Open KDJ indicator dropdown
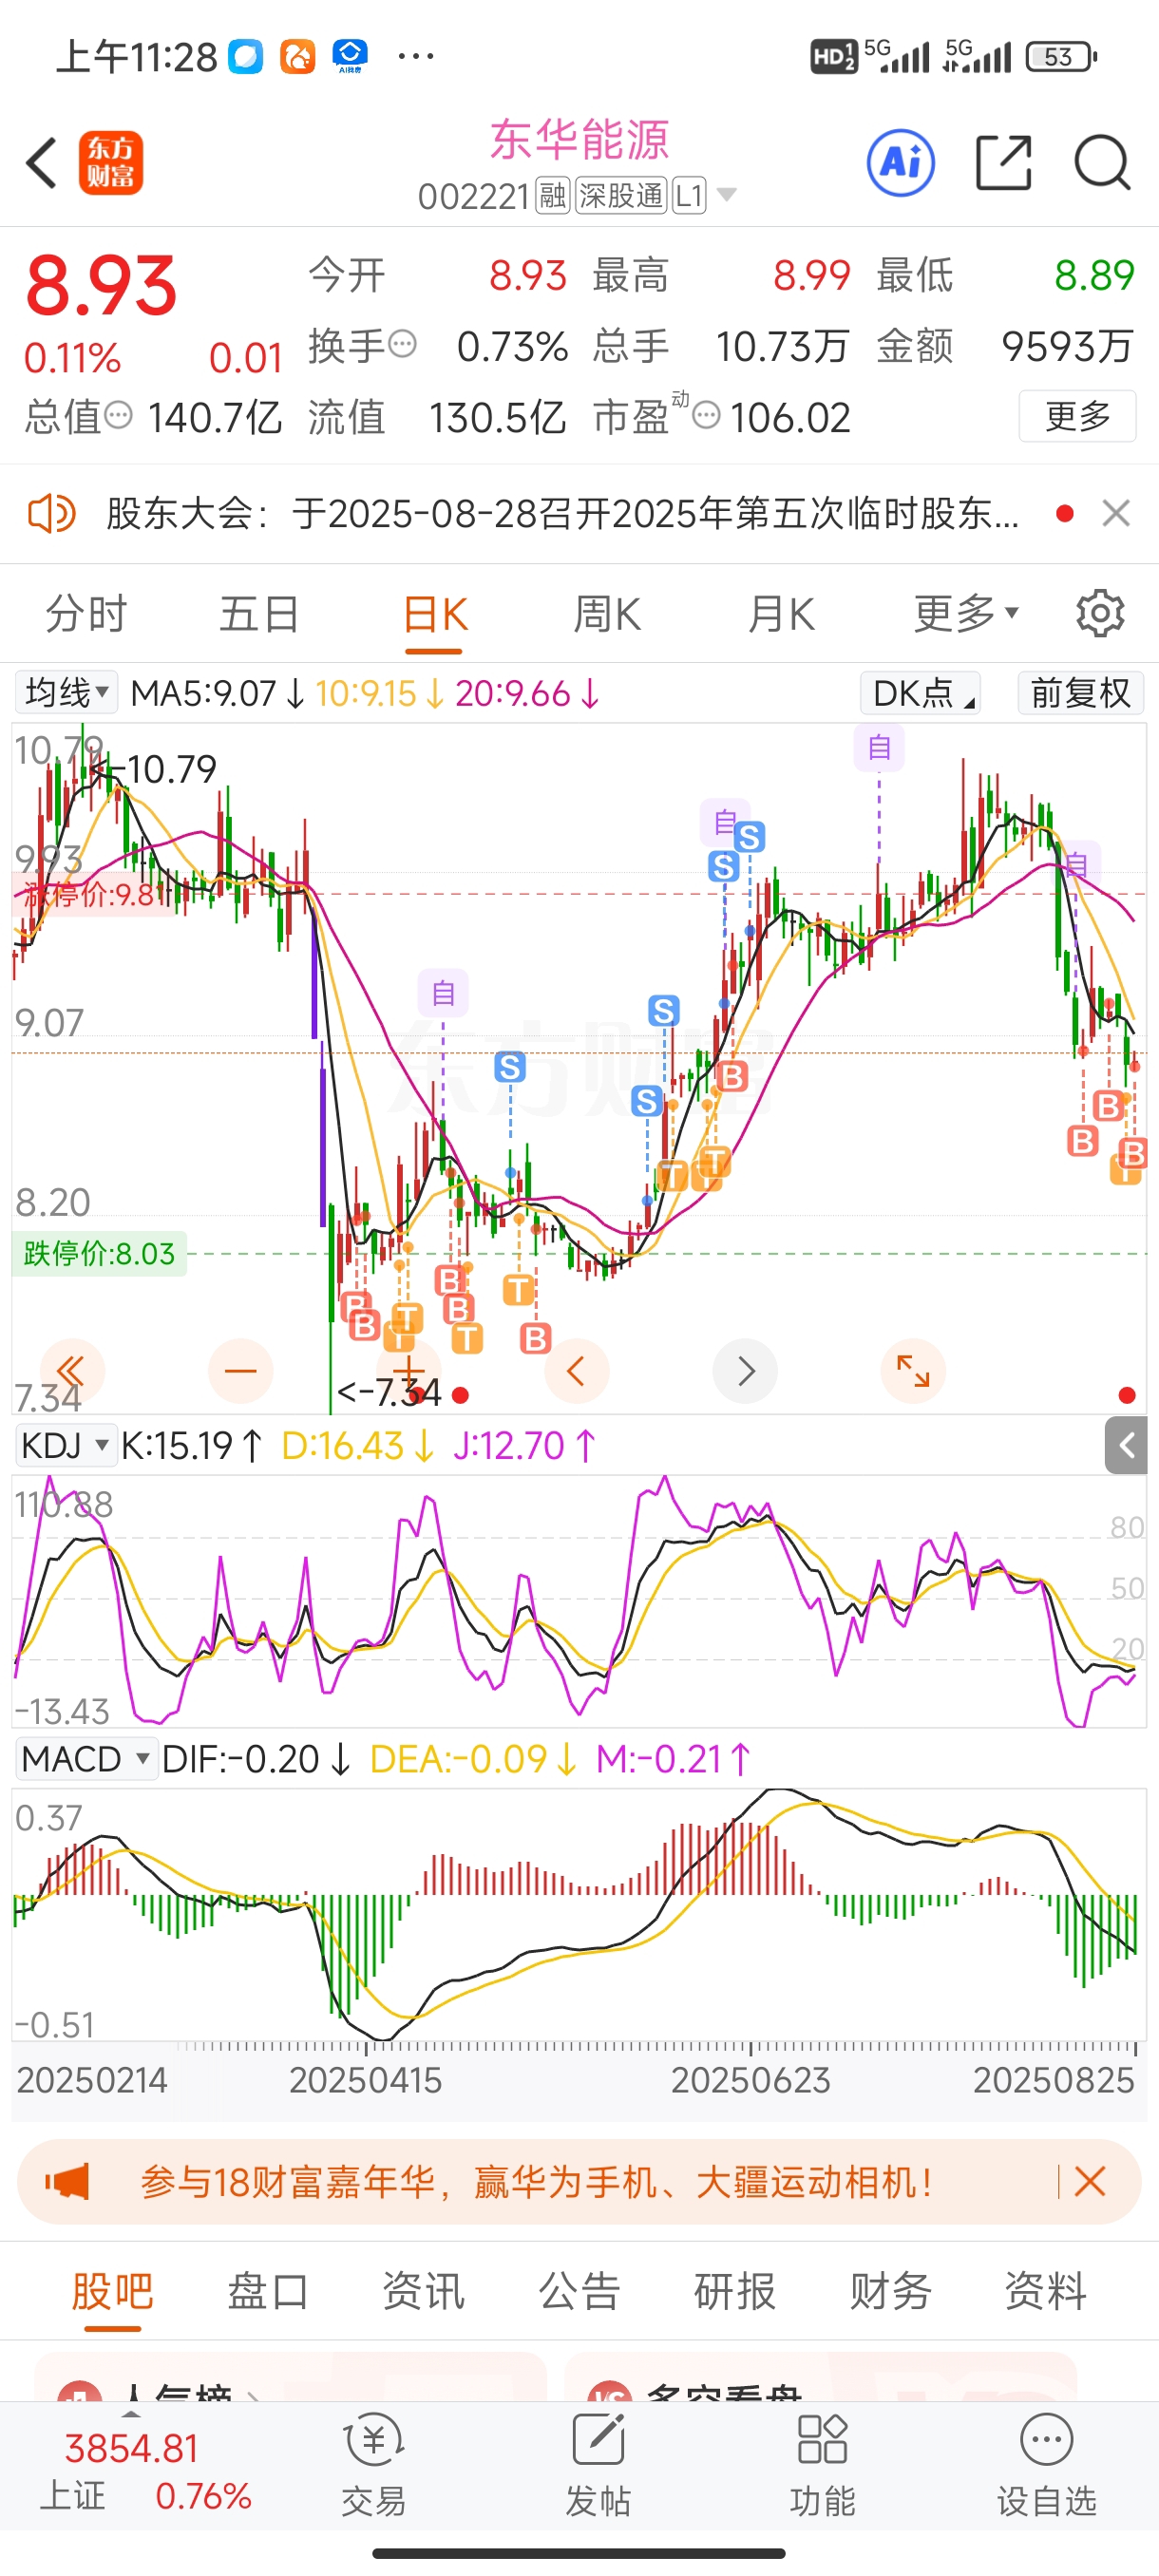 (x=66, y=1445)
